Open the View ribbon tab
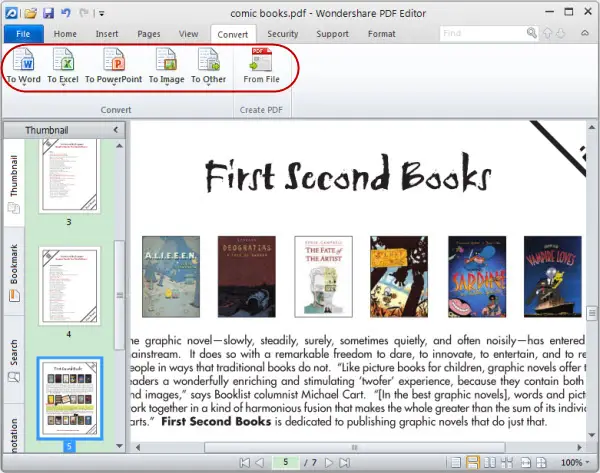 click(189, 34)
